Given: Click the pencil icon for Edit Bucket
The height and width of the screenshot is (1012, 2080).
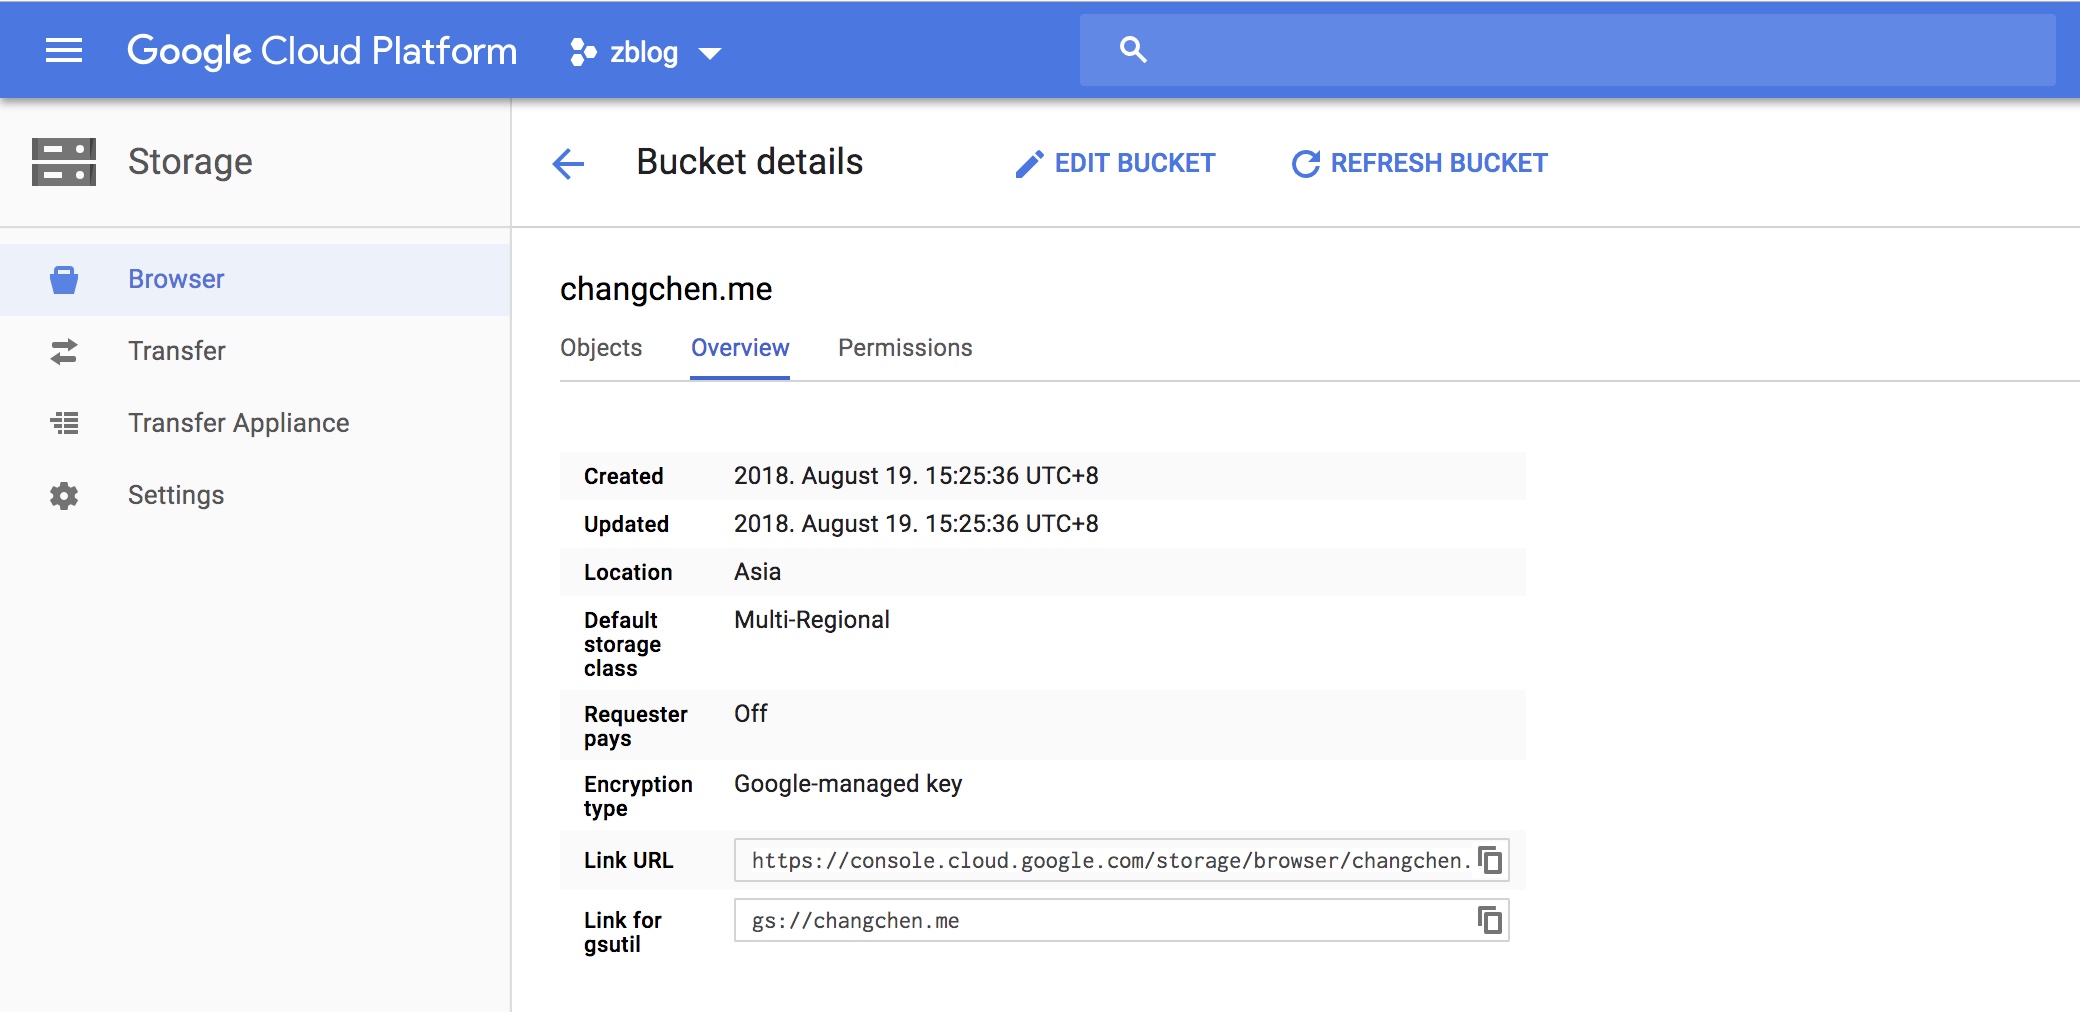Looking at the screenshot, I should click(1029, 164).
